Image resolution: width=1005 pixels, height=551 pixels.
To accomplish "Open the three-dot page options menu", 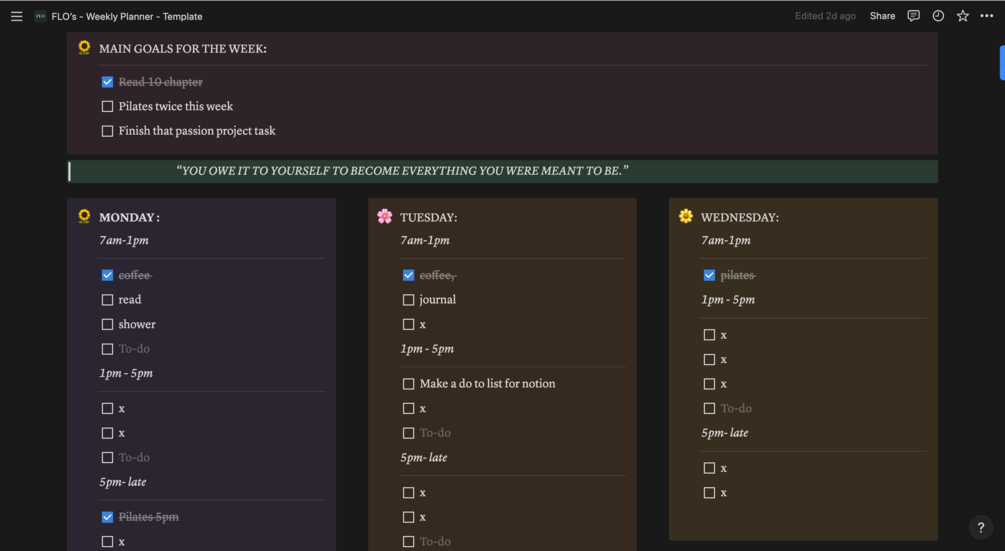I will tap(987, 16).
